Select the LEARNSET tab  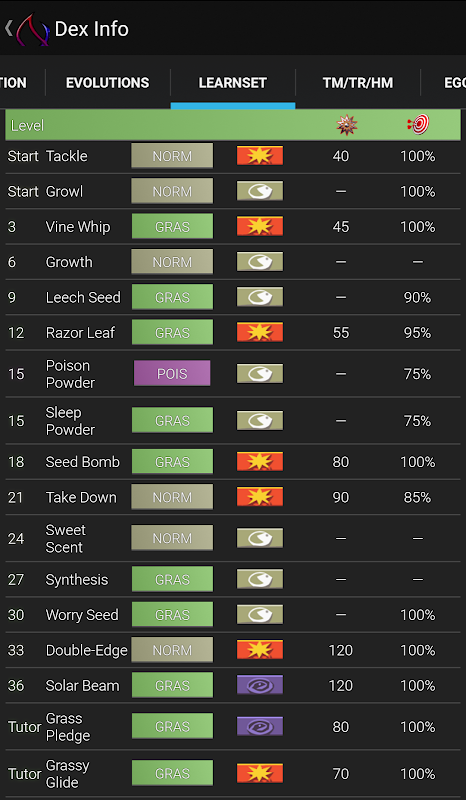pyautogui.click(x=233, y=83)
